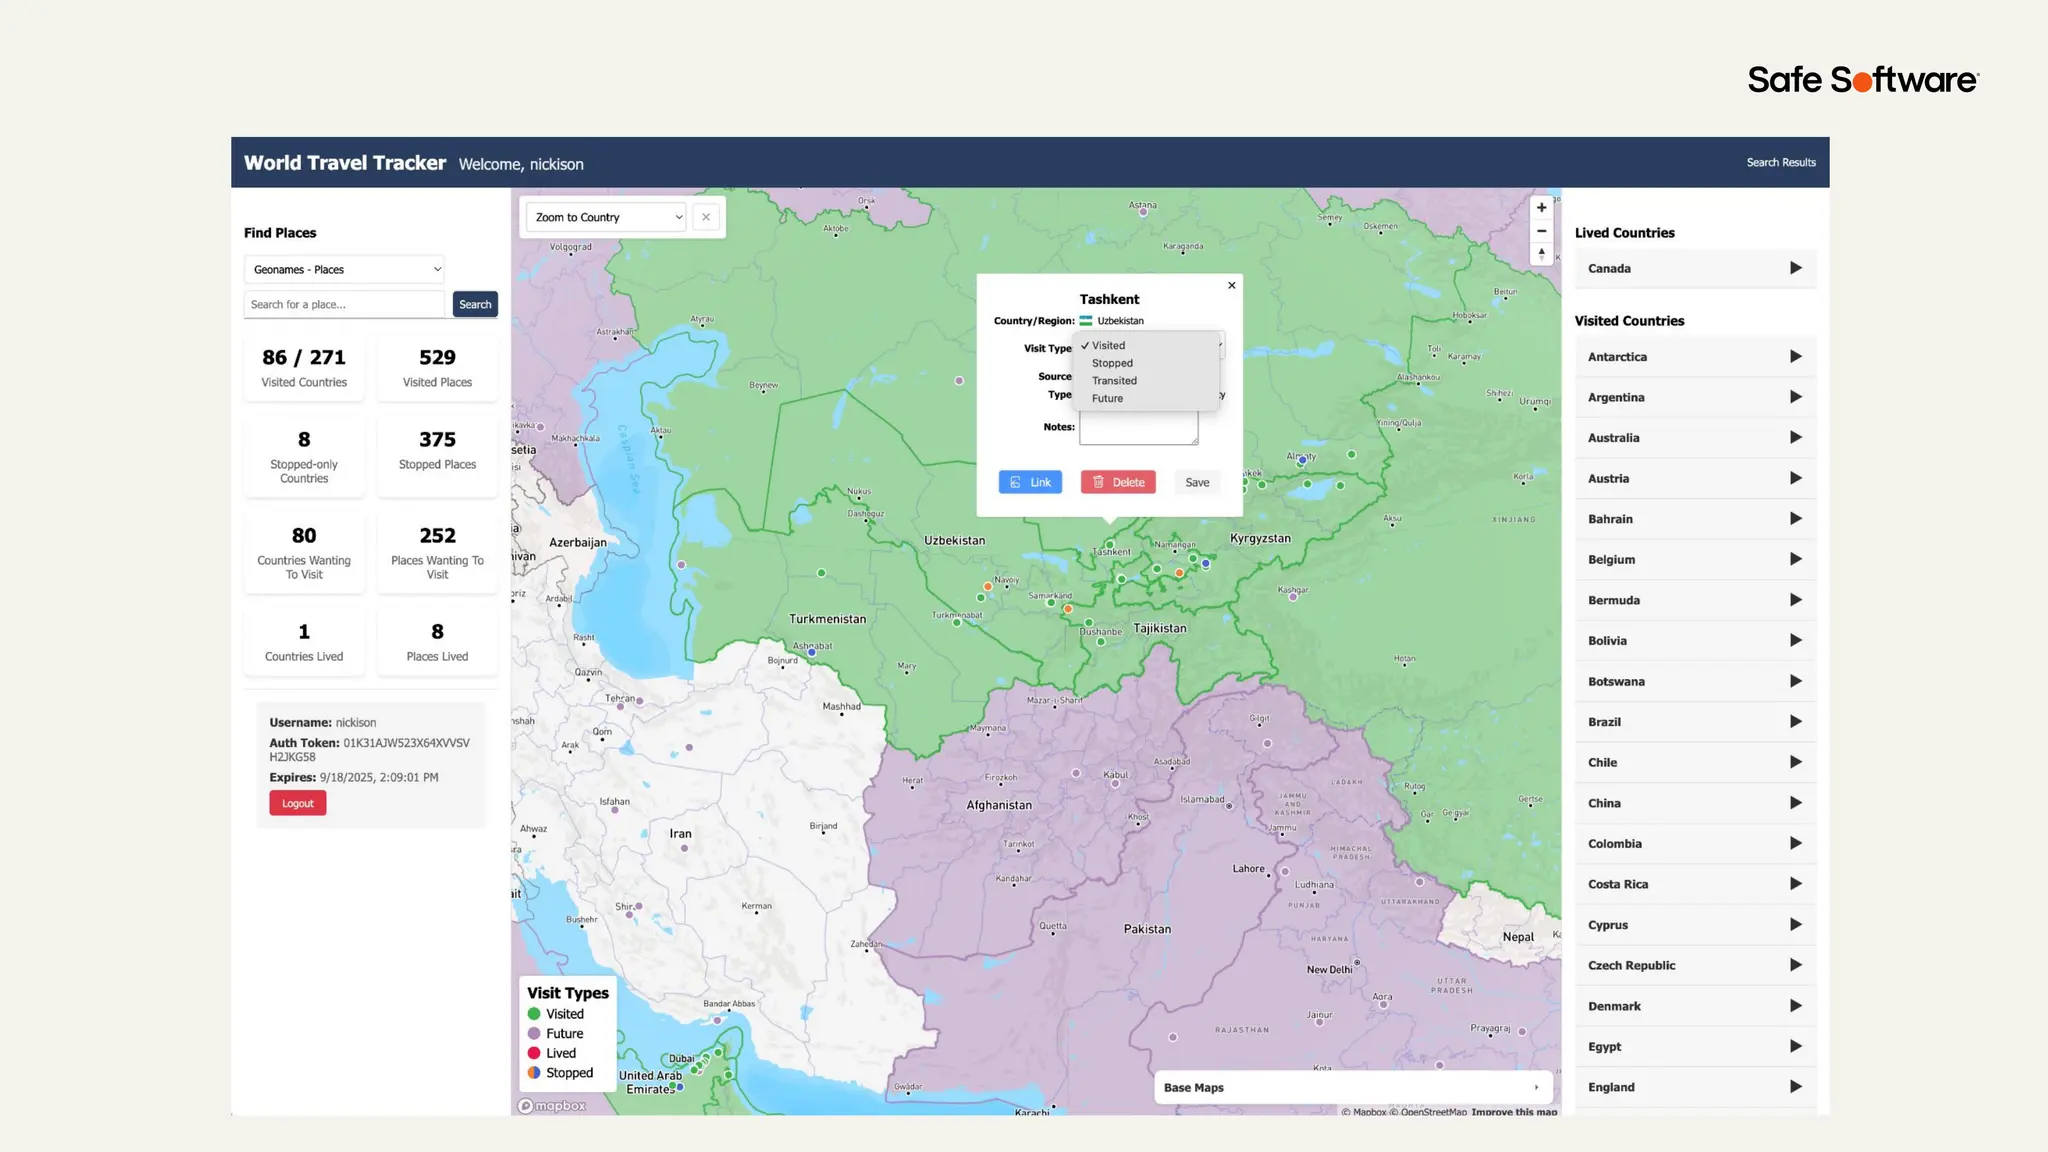
Task: Click the red Delete button
Action: 1118,482
